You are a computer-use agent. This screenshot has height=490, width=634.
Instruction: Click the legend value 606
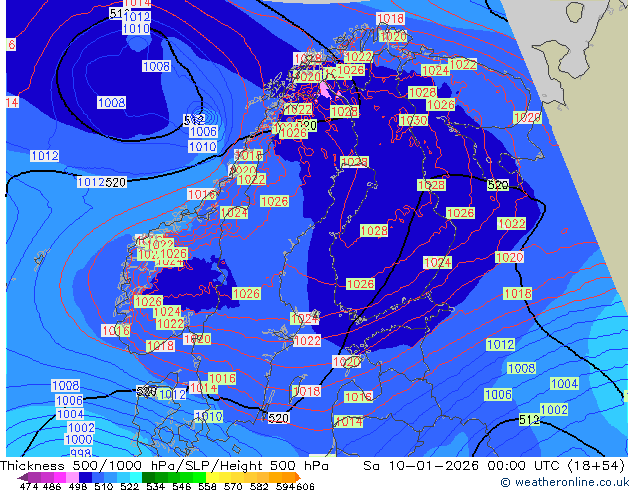305,486
